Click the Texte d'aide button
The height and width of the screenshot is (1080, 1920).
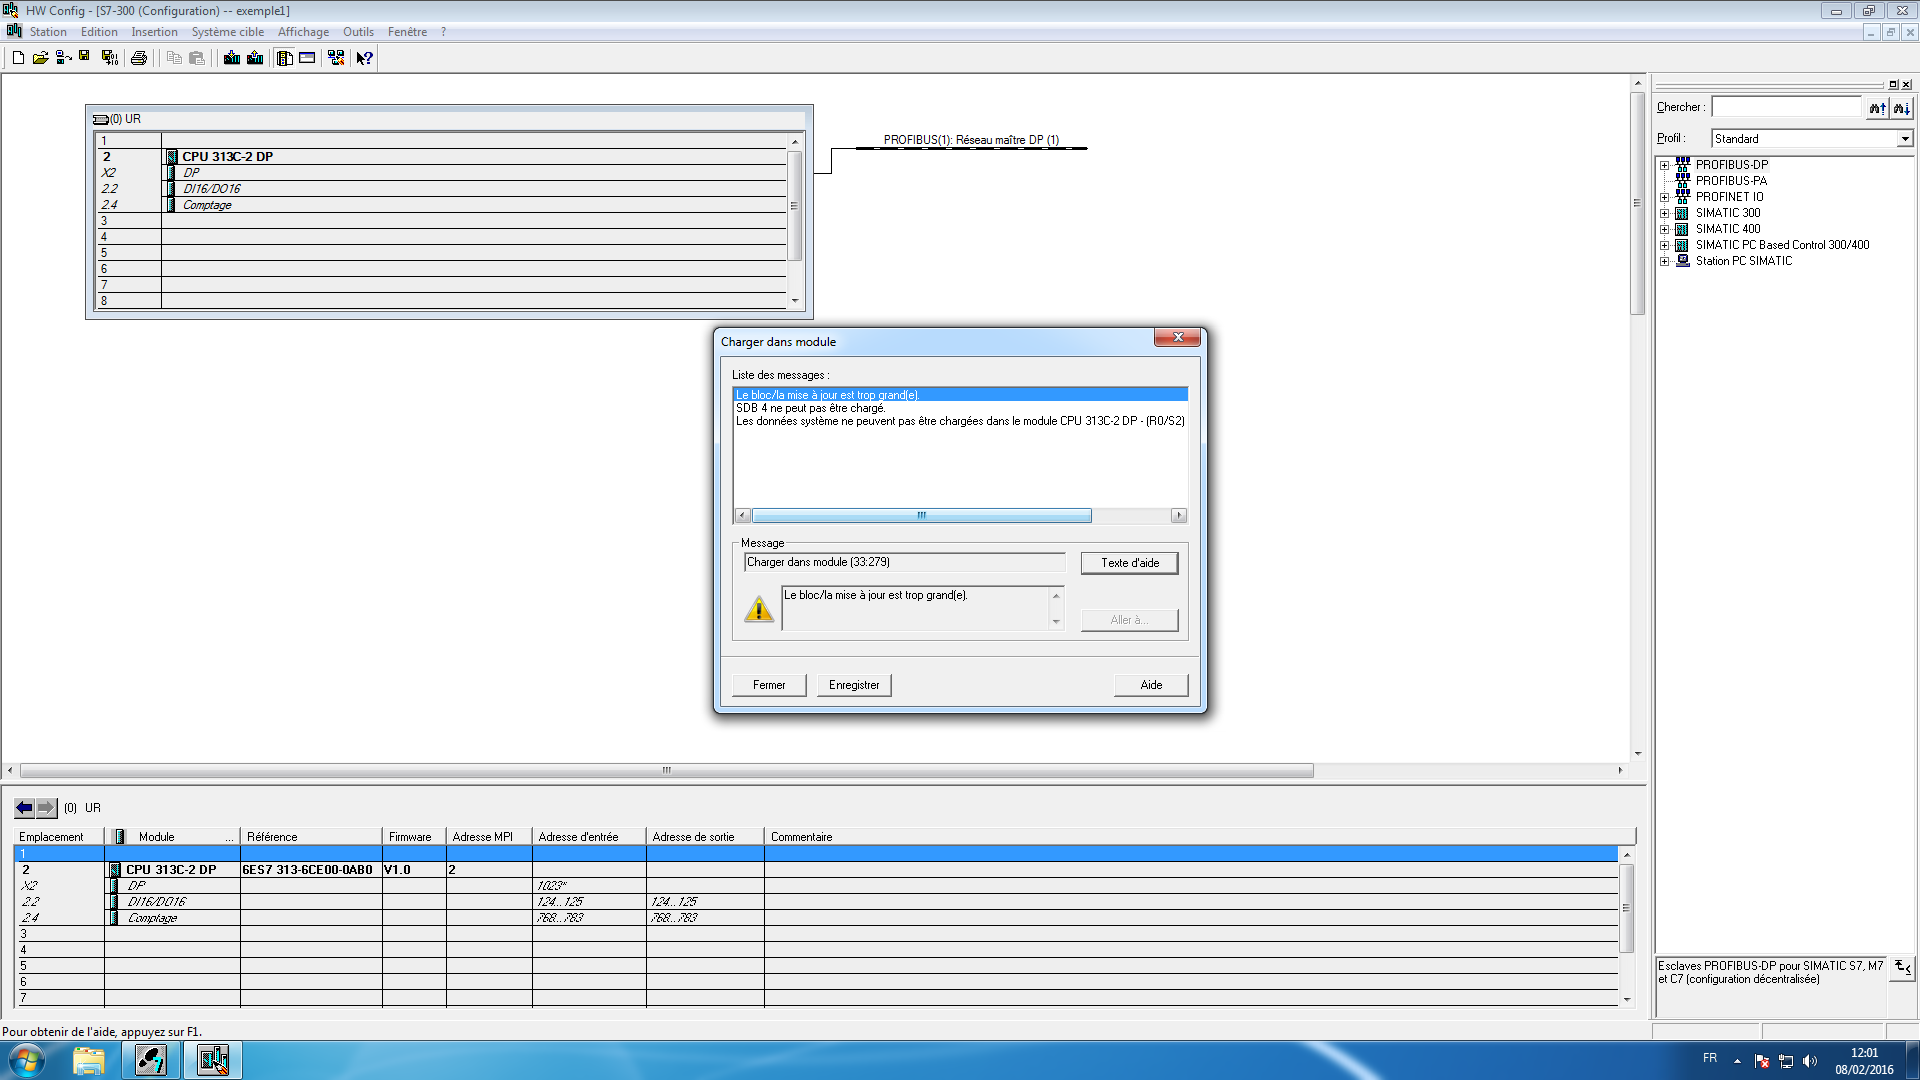[1129, 563]
